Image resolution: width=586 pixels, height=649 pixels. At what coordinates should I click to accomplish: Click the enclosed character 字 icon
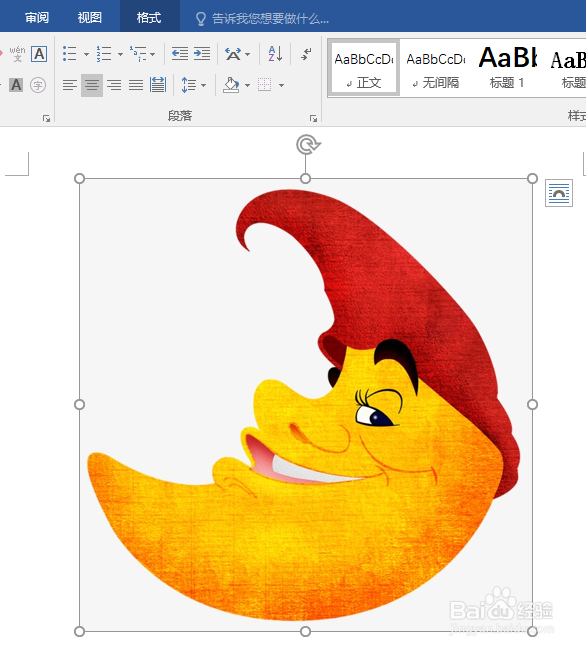(38, 85)
